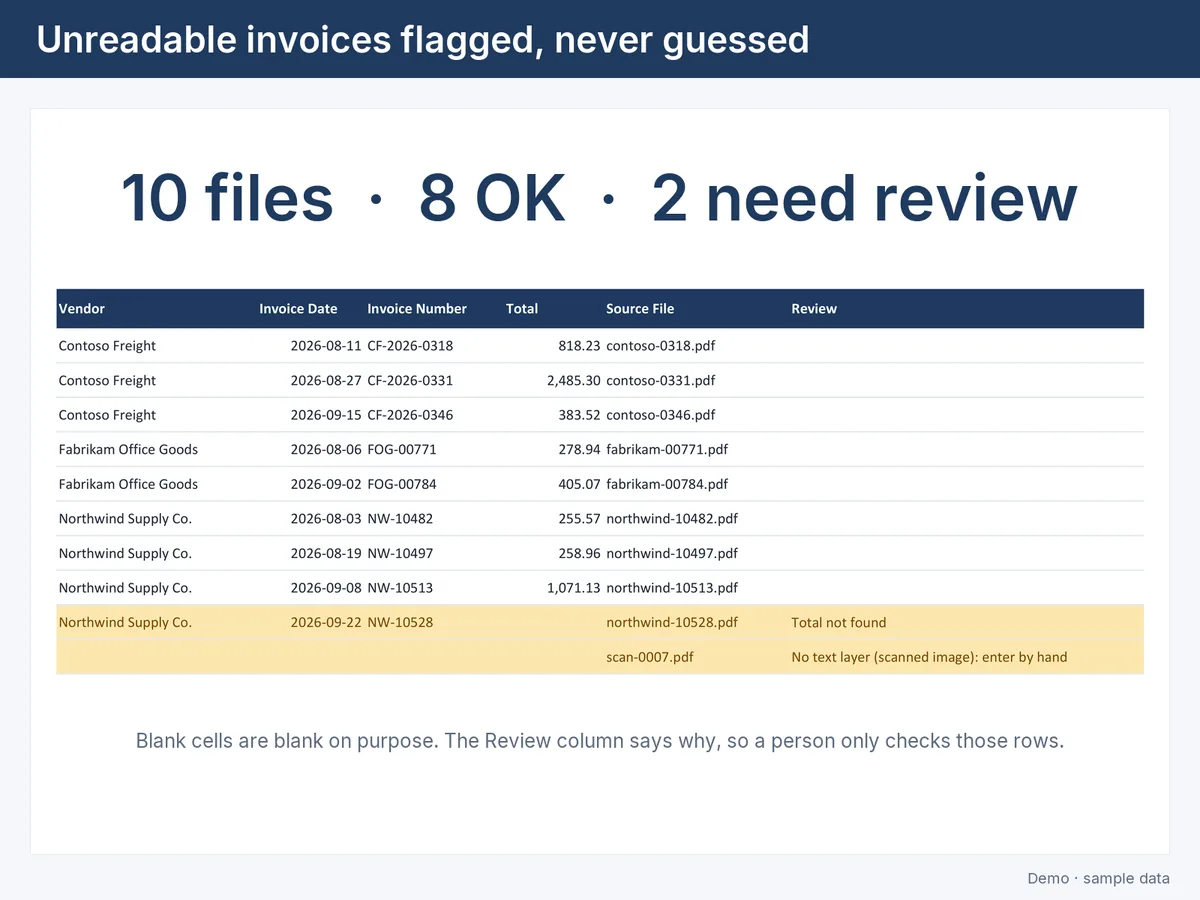The height and width of the screenshot is (900, 1200).
Task: Click the date 2026-08-27
Action: (326, 381)
